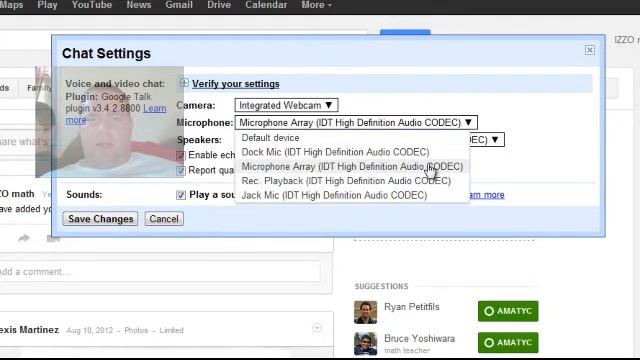Image resolution: width=640 pixels, height=360 pixels.
Task: Click the Aug 10, 2012 post date
Action: [x=89, y=330]
